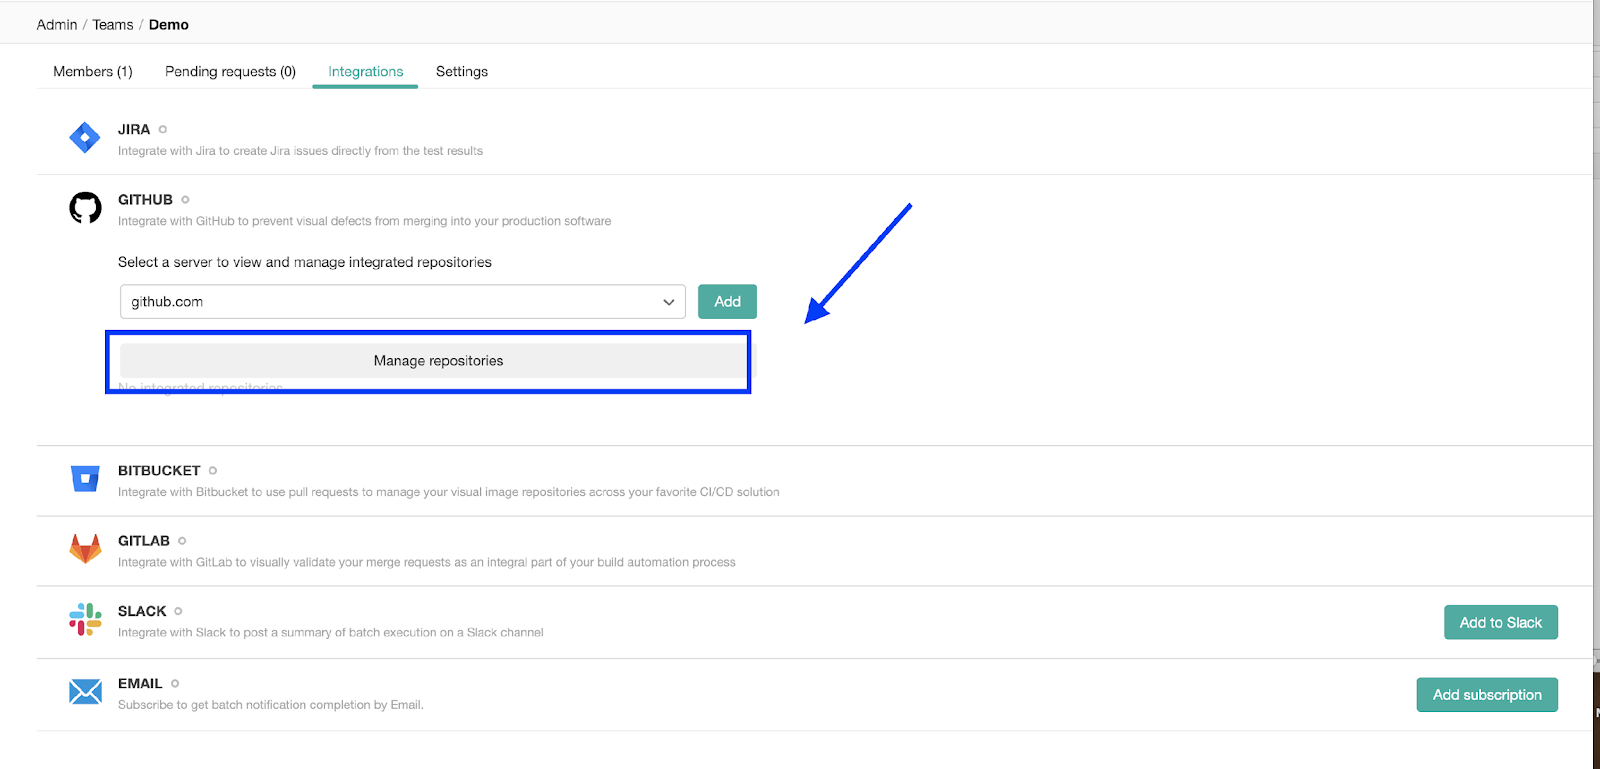This screenshot has width=1600, height=769.
Task: Click the Slack hashtag logo icon
Action: (x=85, y=620)
